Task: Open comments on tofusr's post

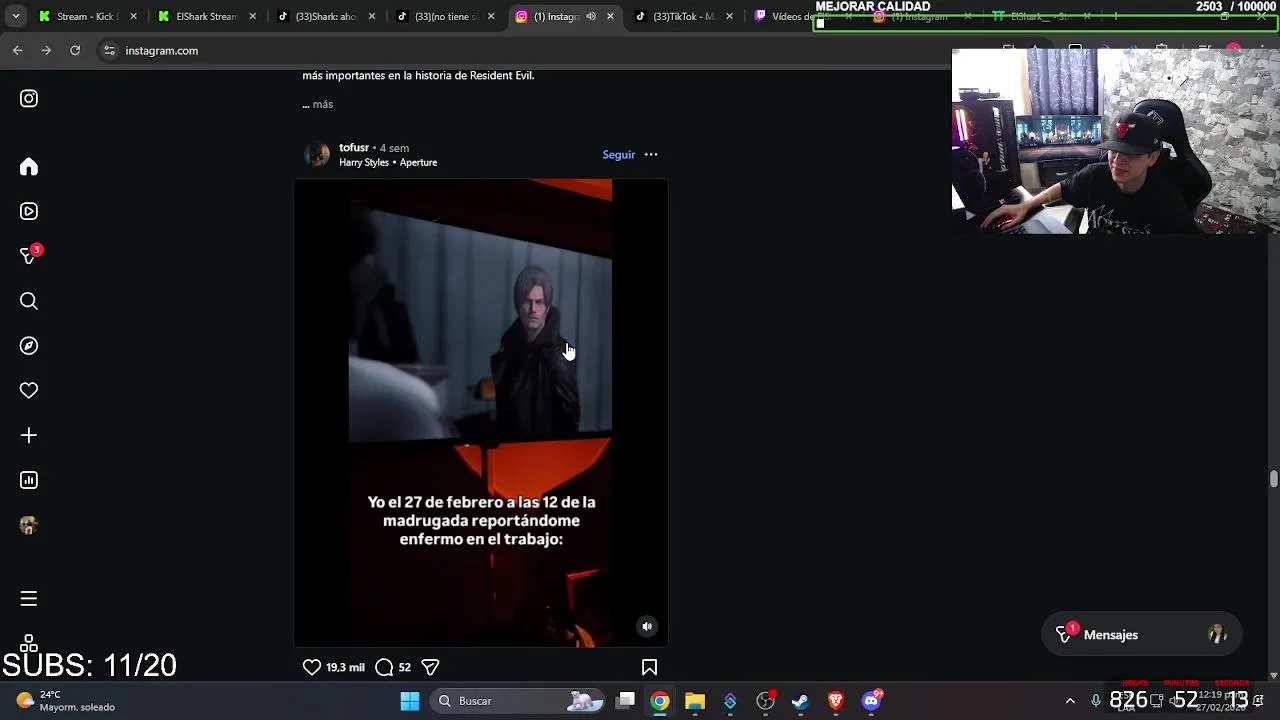Action: 384,667
